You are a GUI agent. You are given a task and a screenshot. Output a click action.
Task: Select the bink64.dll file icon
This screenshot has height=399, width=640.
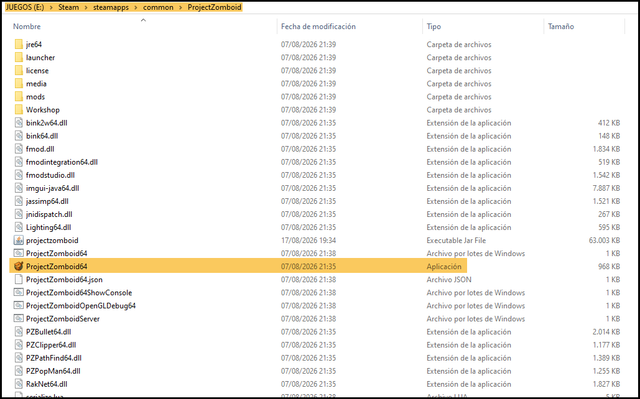point(19,135)
